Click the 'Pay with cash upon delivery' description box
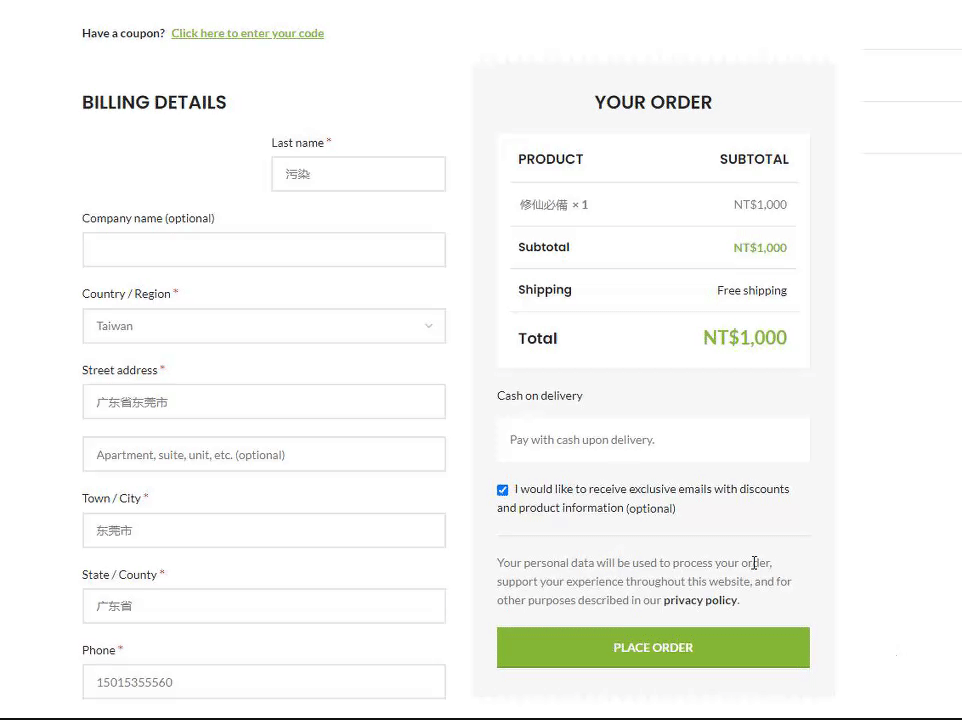962x720 pixels. pos(653,440)
